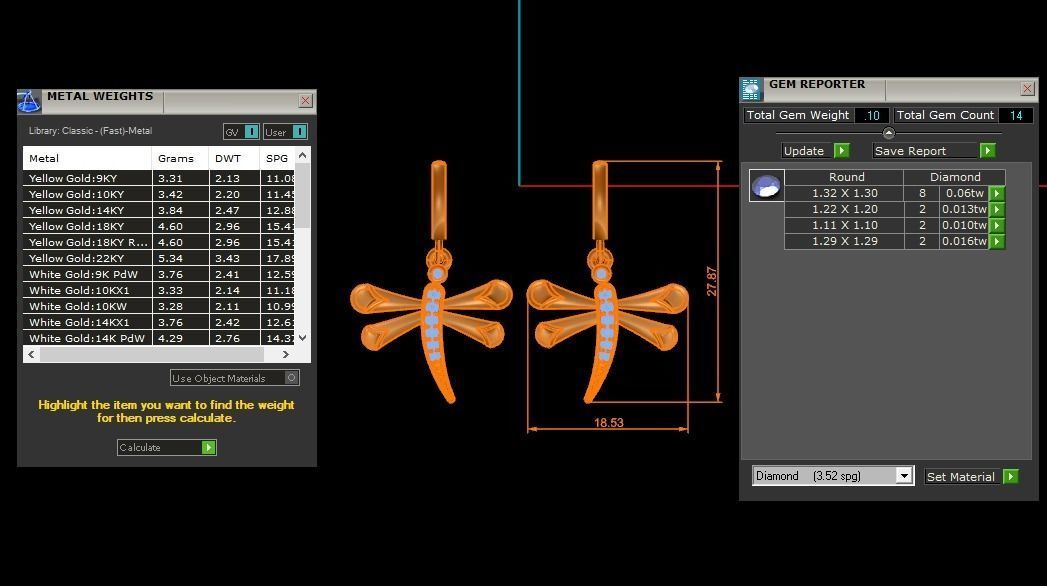Click green arrow for 1.11 X 1.10 row

pos(996,226)
